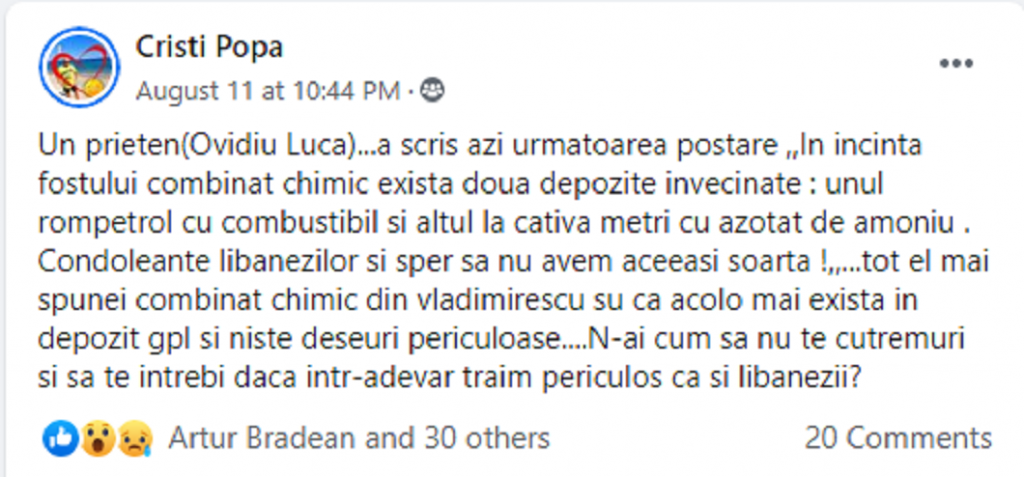Open the 20 Comments link
The width and height of the screenshot is (1024, 477).
coord(897,437)
